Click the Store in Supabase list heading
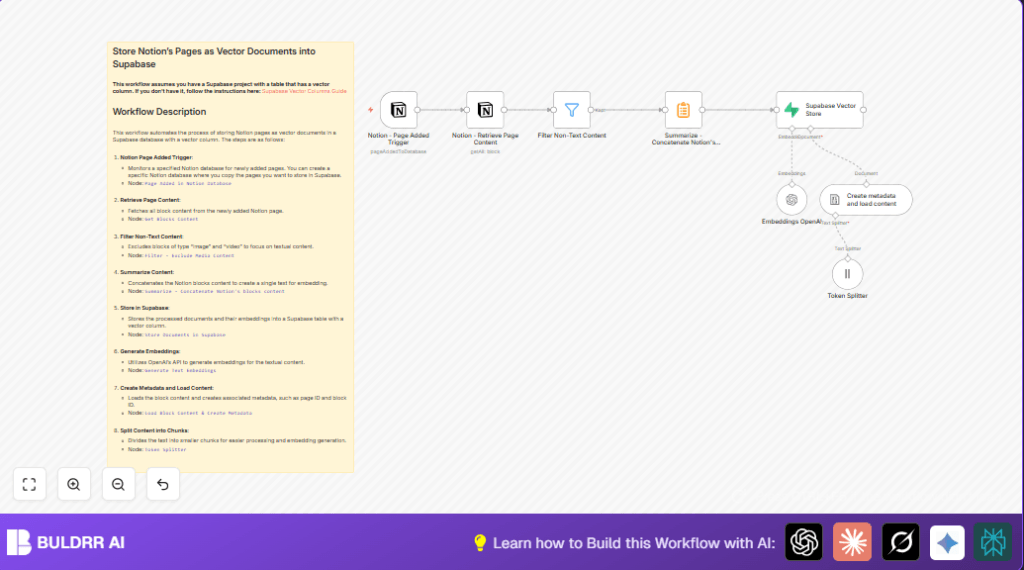Image resolution: width=1024 pixels, height=570 pixels. pyautogui.click(x=144, y=308)
